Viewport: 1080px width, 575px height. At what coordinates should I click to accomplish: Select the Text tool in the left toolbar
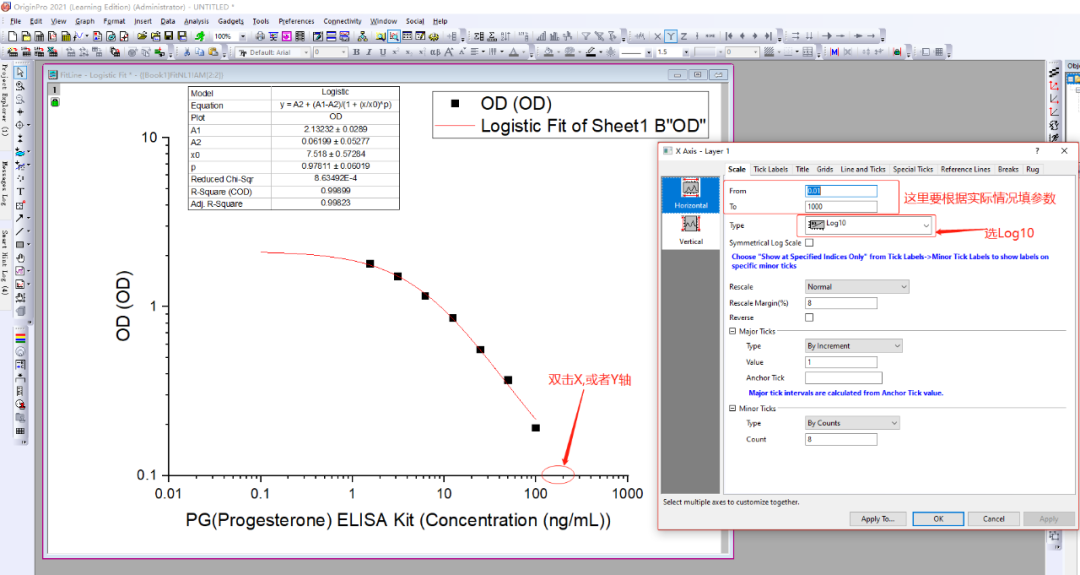point(20,191)
